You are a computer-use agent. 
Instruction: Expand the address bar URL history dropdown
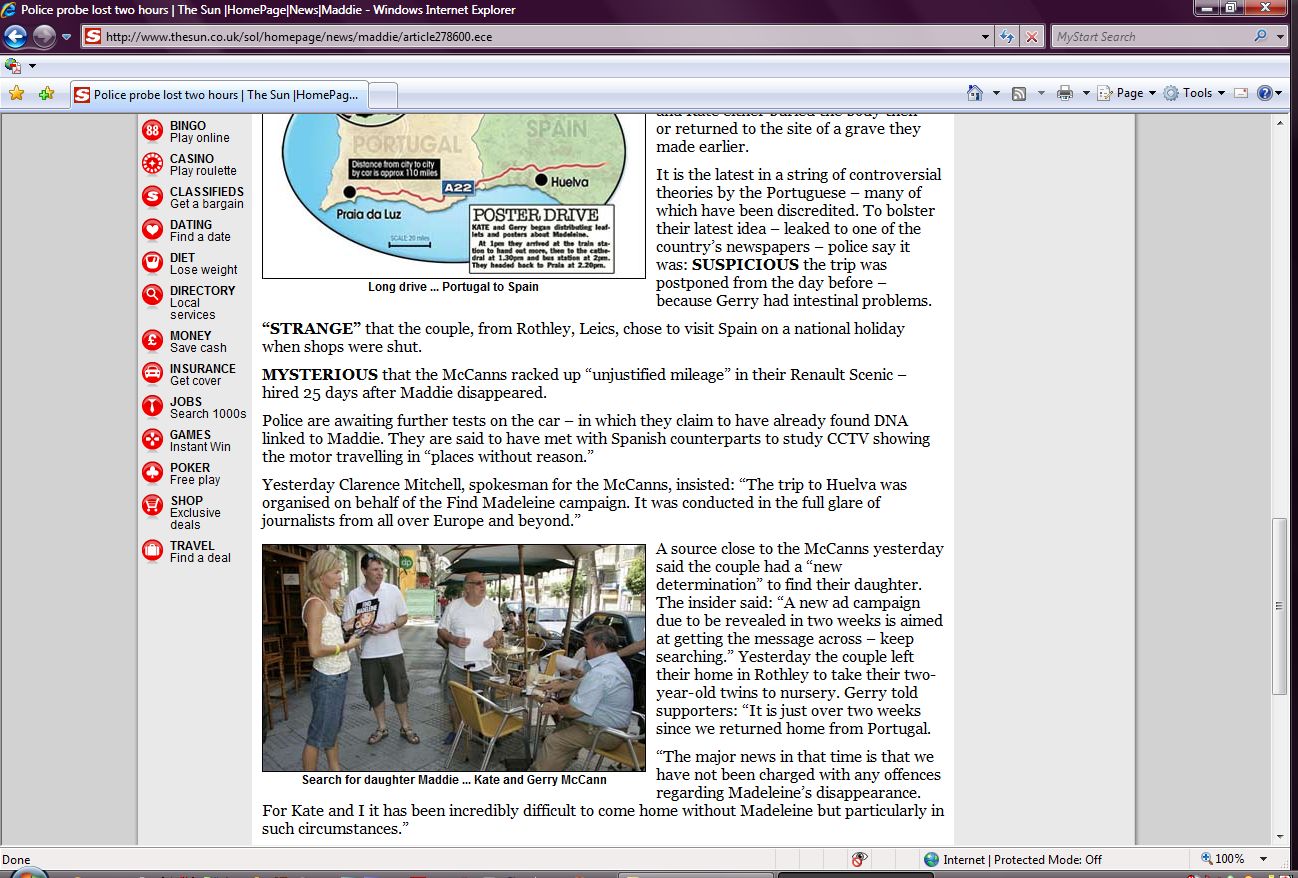(x=986, y=37)
